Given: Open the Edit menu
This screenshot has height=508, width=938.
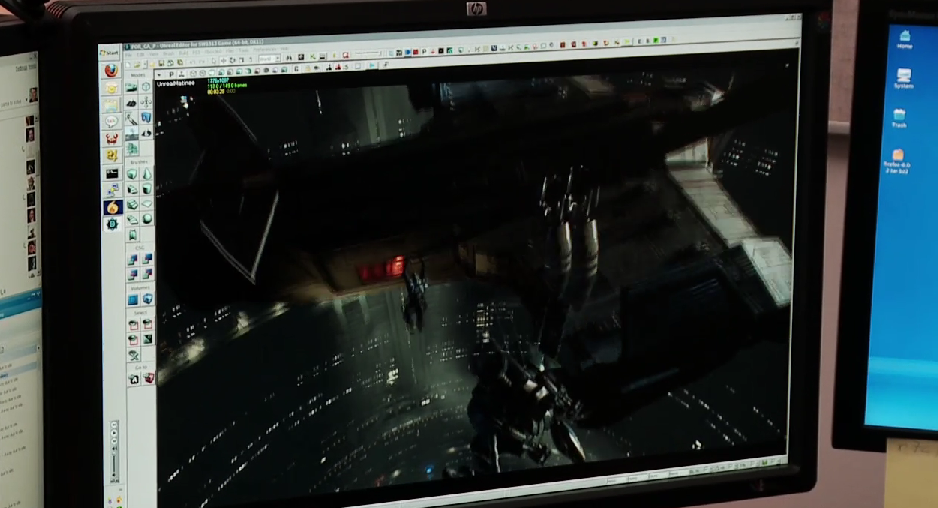Looking at the screenshot, I should point(141,55).
